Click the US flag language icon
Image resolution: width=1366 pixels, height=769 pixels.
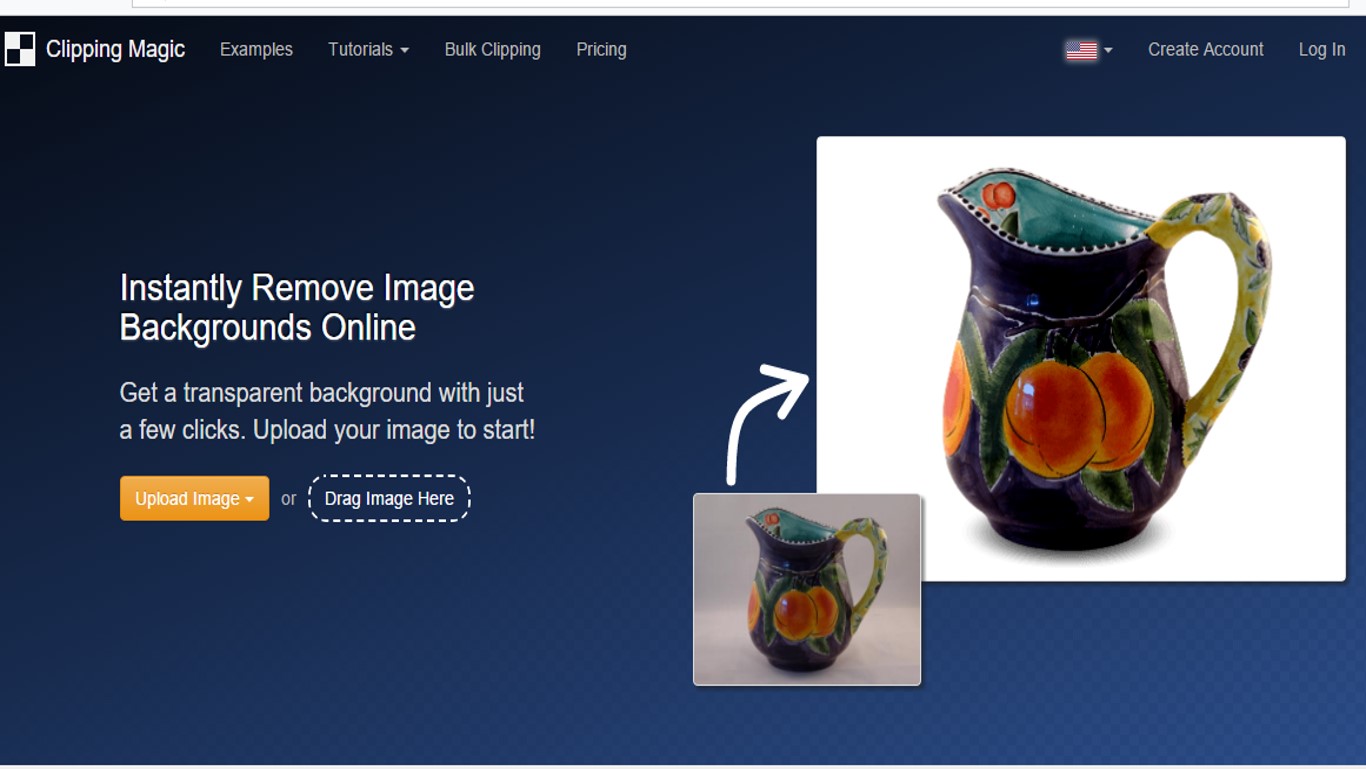(1081, 50)
